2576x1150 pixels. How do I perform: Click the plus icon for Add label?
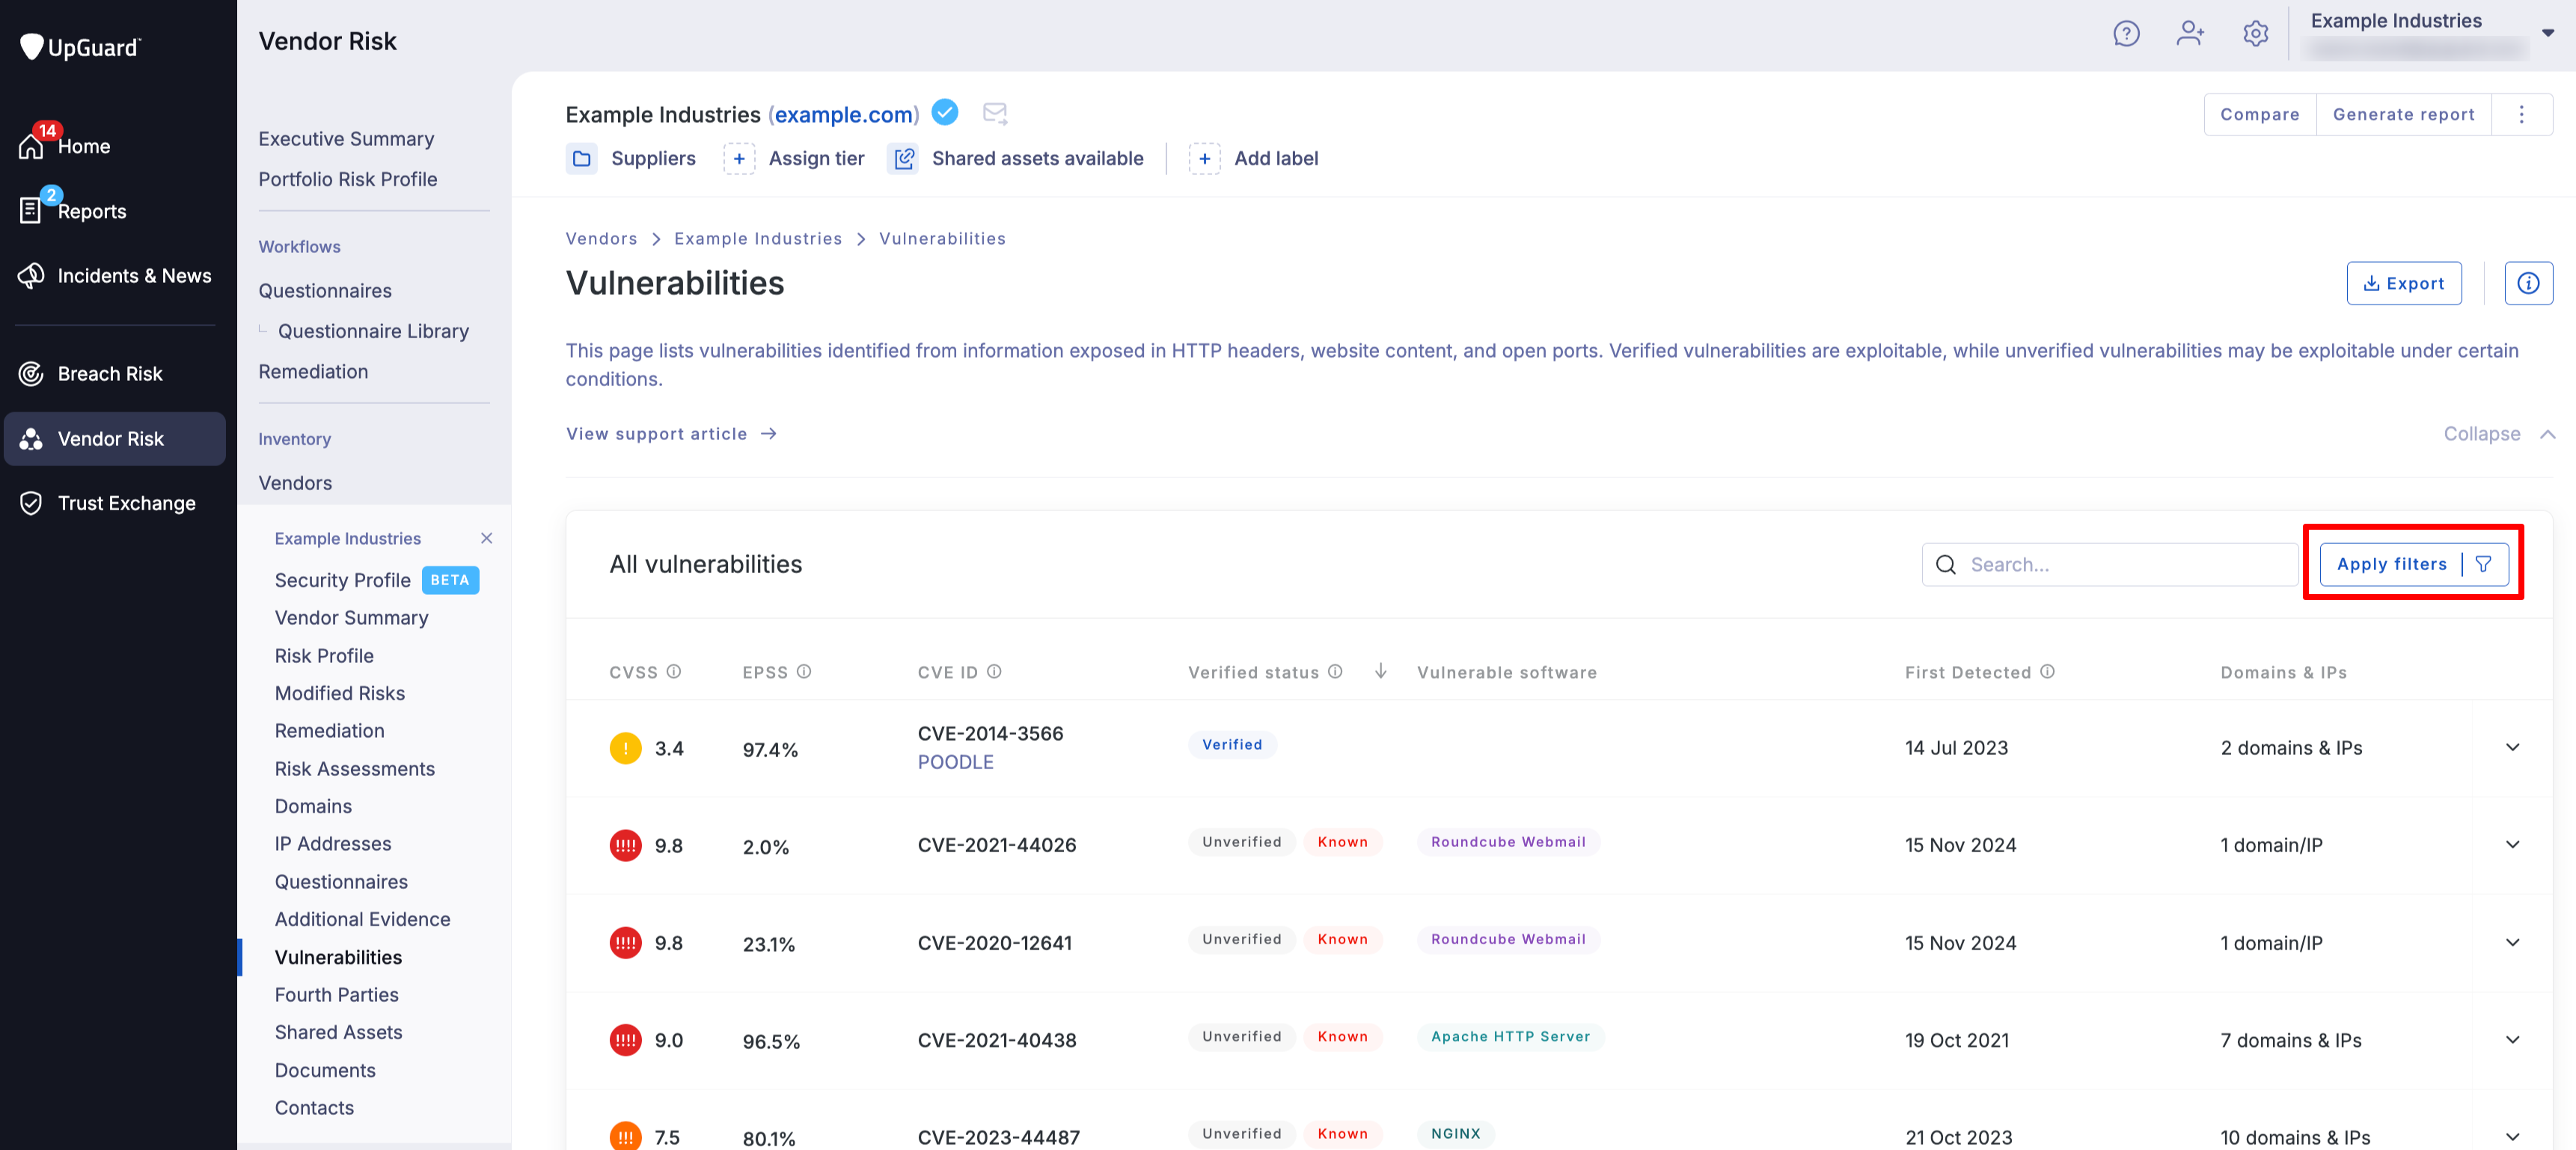[x=1205, y=158]
